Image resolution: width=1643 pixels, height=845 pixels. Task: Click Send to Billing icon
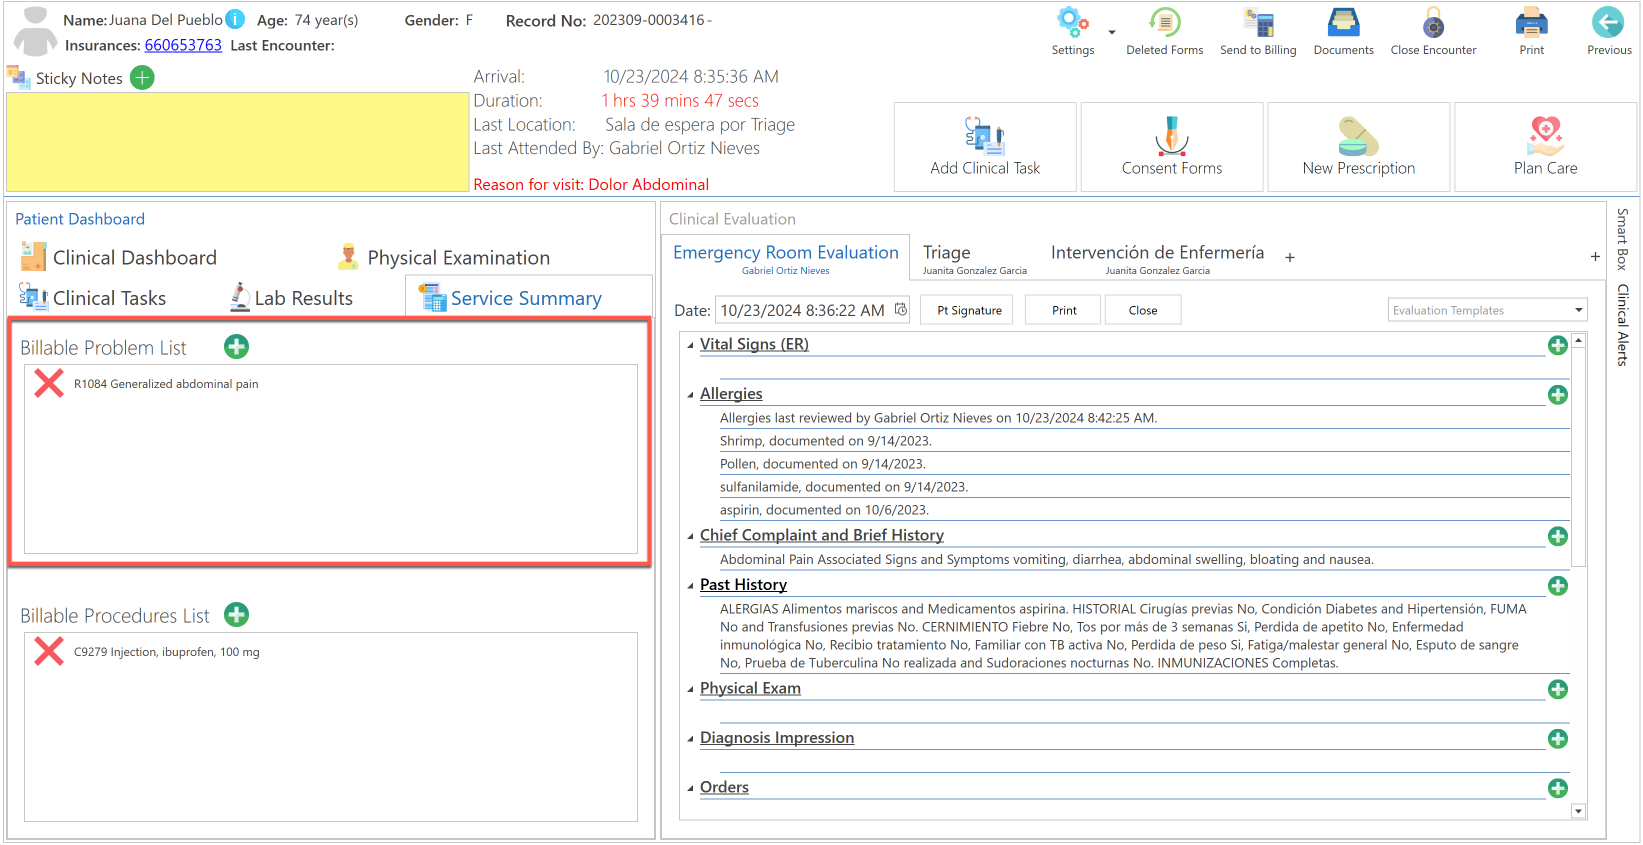tap(1258, 22)
